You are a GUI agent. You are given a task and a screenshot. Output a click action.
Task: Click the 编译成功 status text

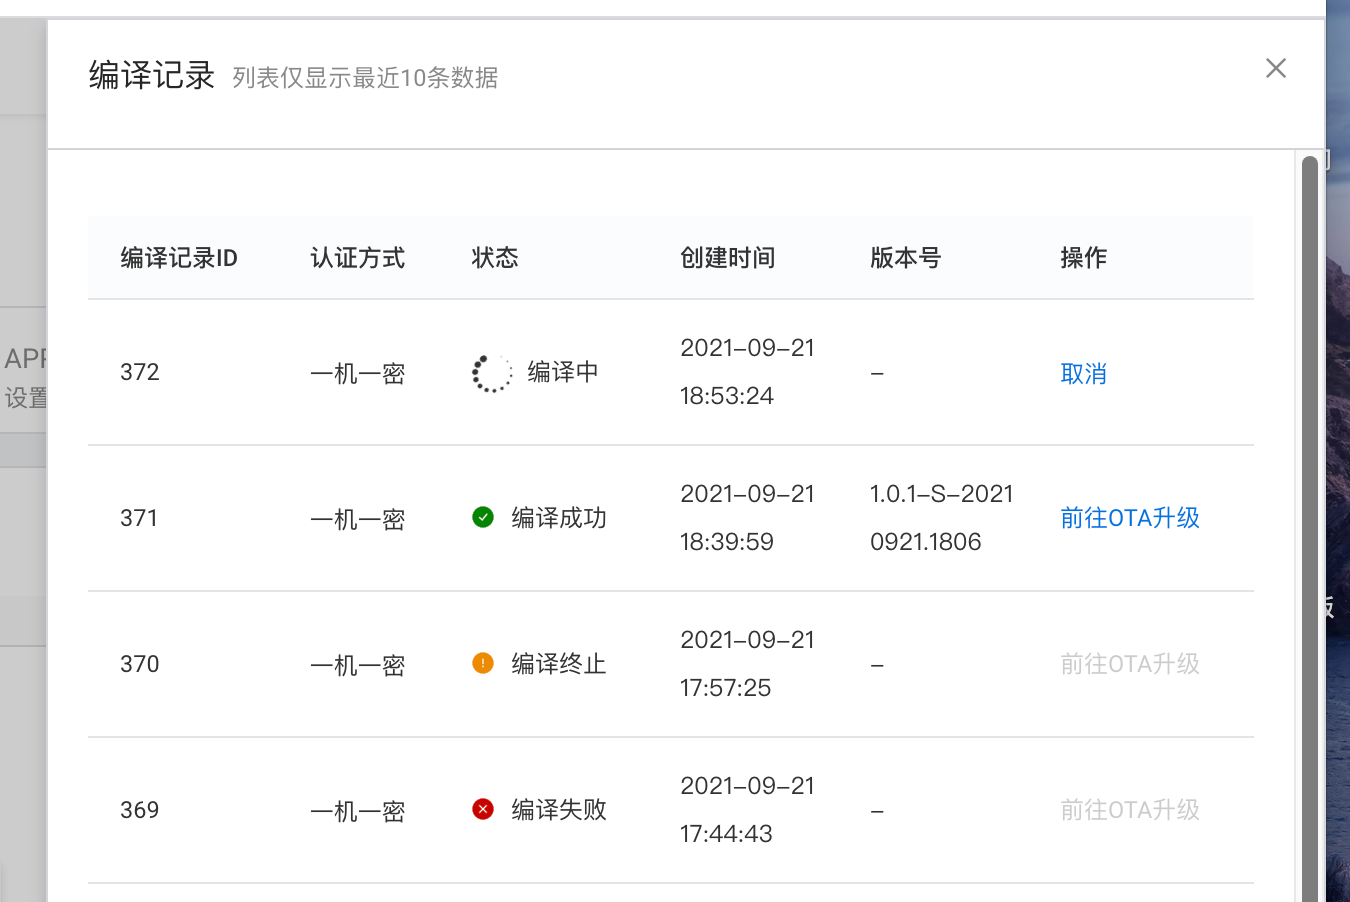(558, 517)
